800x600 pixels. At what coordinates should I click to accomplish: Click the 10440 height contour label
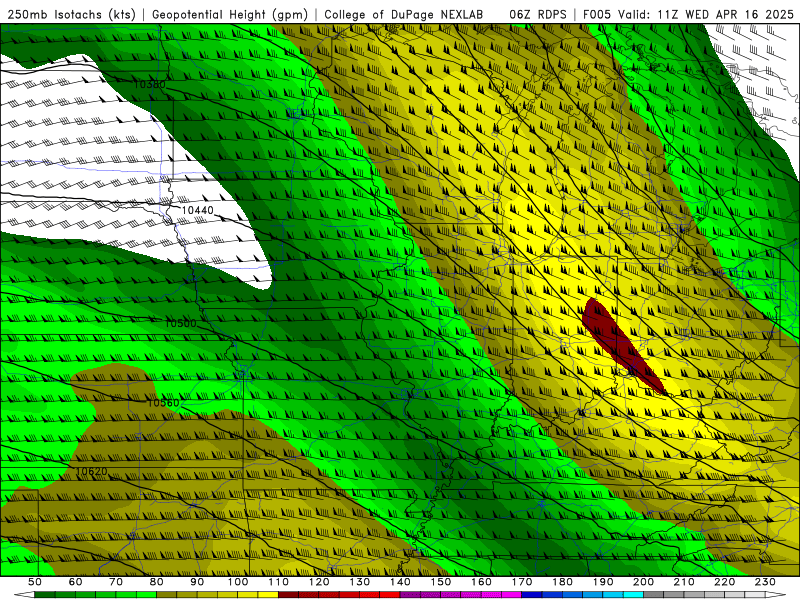click(197, 210)
